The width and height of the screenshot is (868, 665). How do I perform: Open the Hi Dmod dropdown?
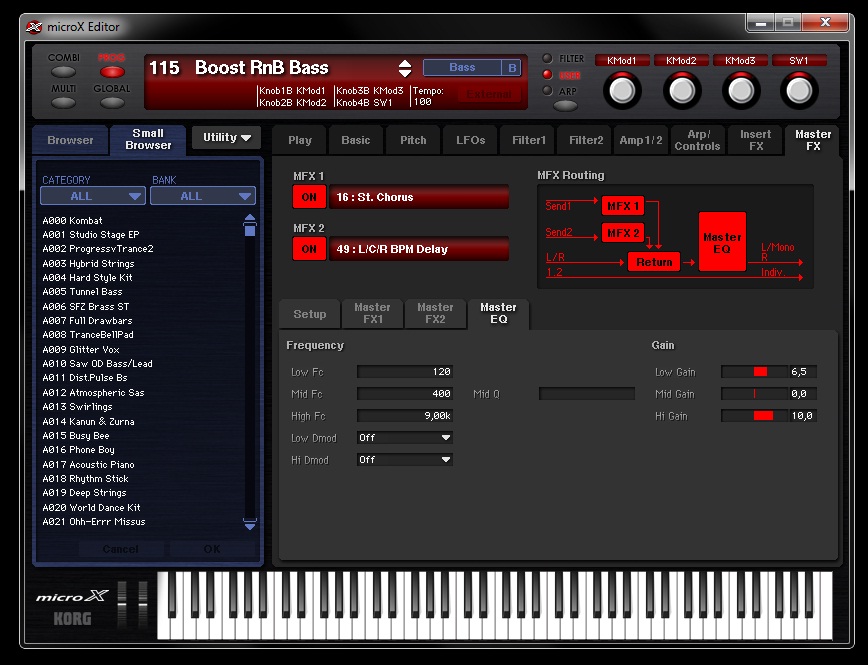pyautogui.click(x=405, y=460)
